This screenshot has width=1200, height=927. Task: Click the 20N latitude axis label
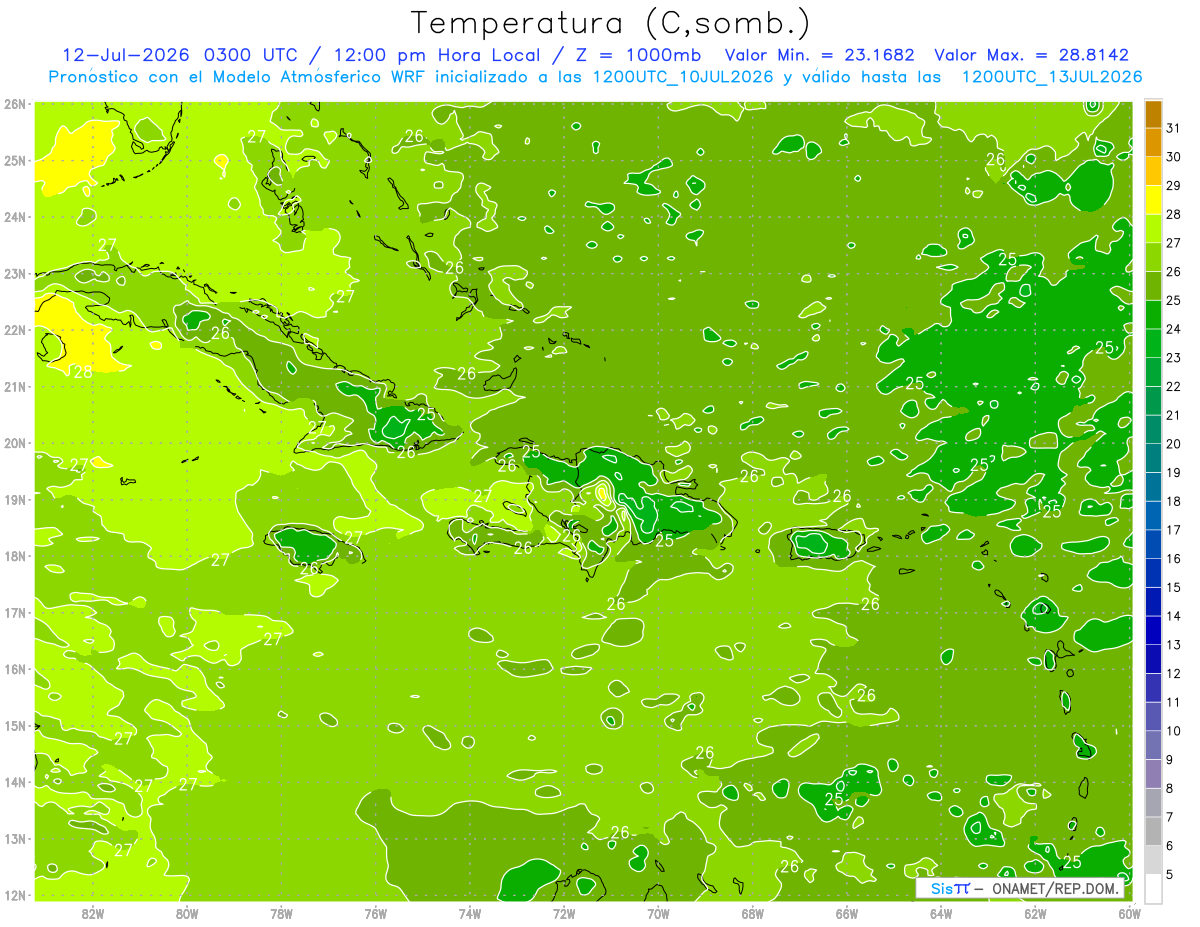15,443
